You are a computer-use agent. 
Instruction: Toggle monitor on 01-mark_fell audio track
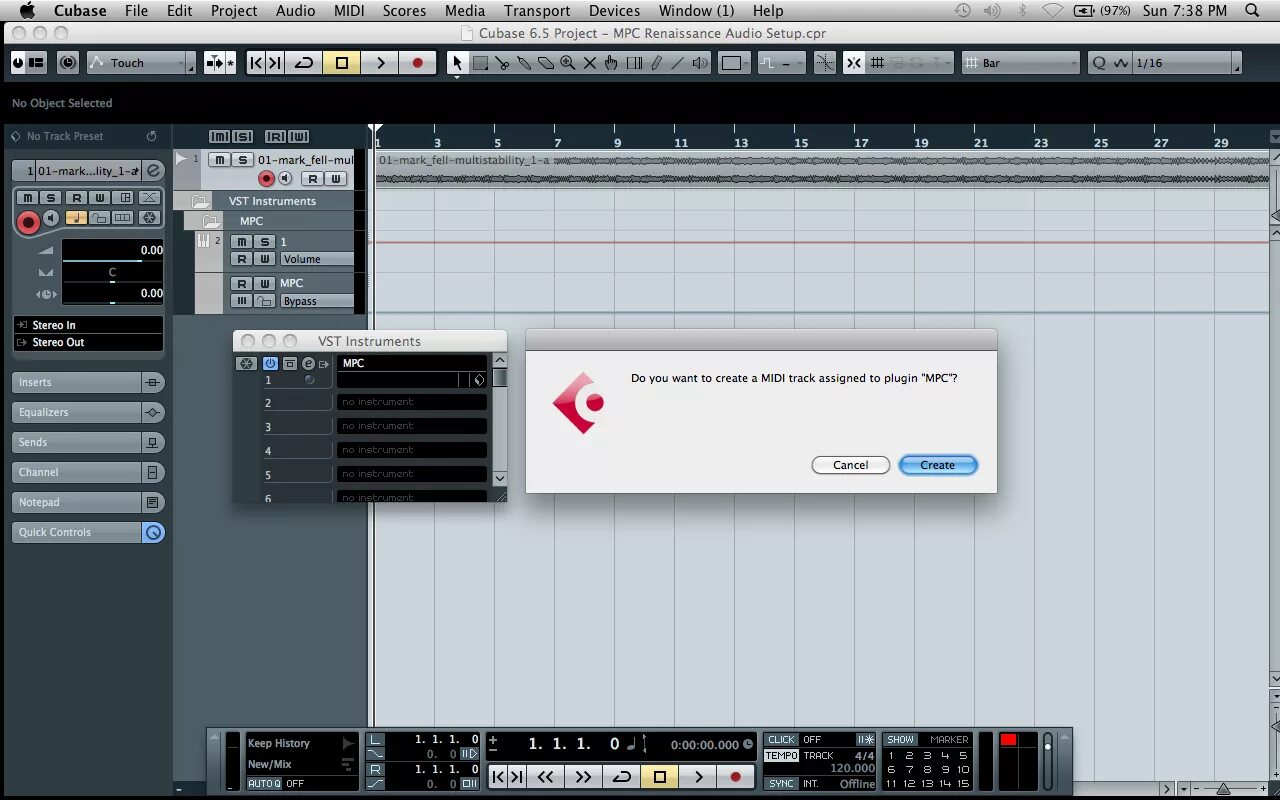(285, 179)
